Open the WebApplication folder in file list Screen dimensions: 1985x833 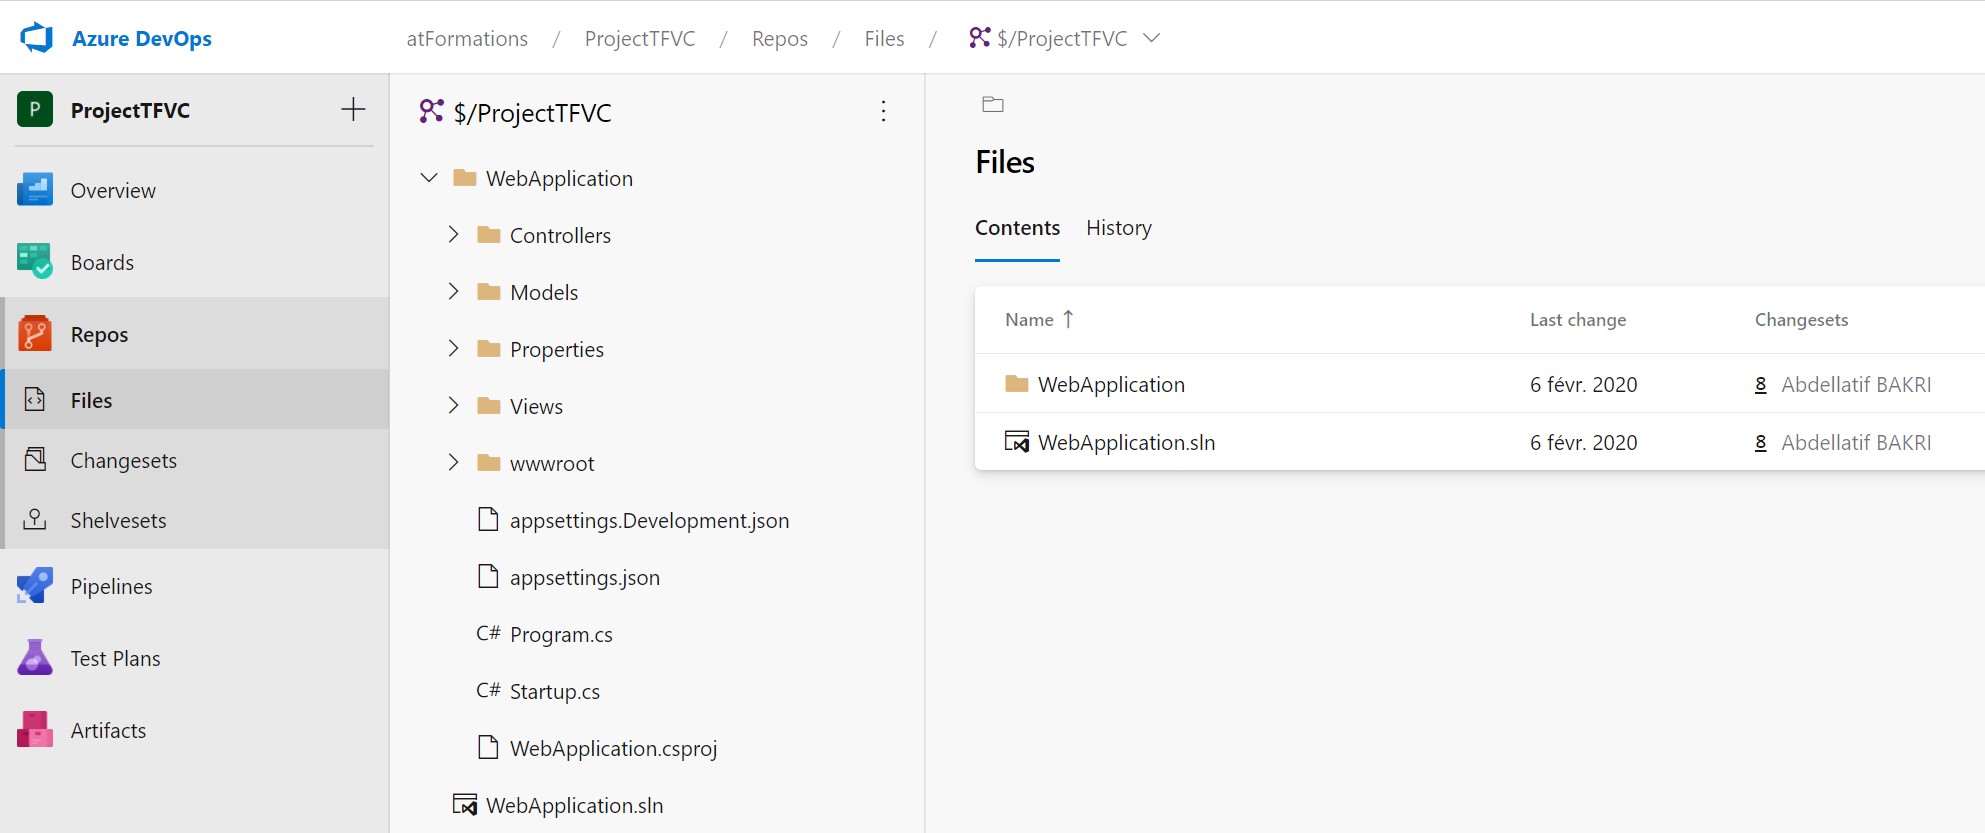pos(1111,385)
